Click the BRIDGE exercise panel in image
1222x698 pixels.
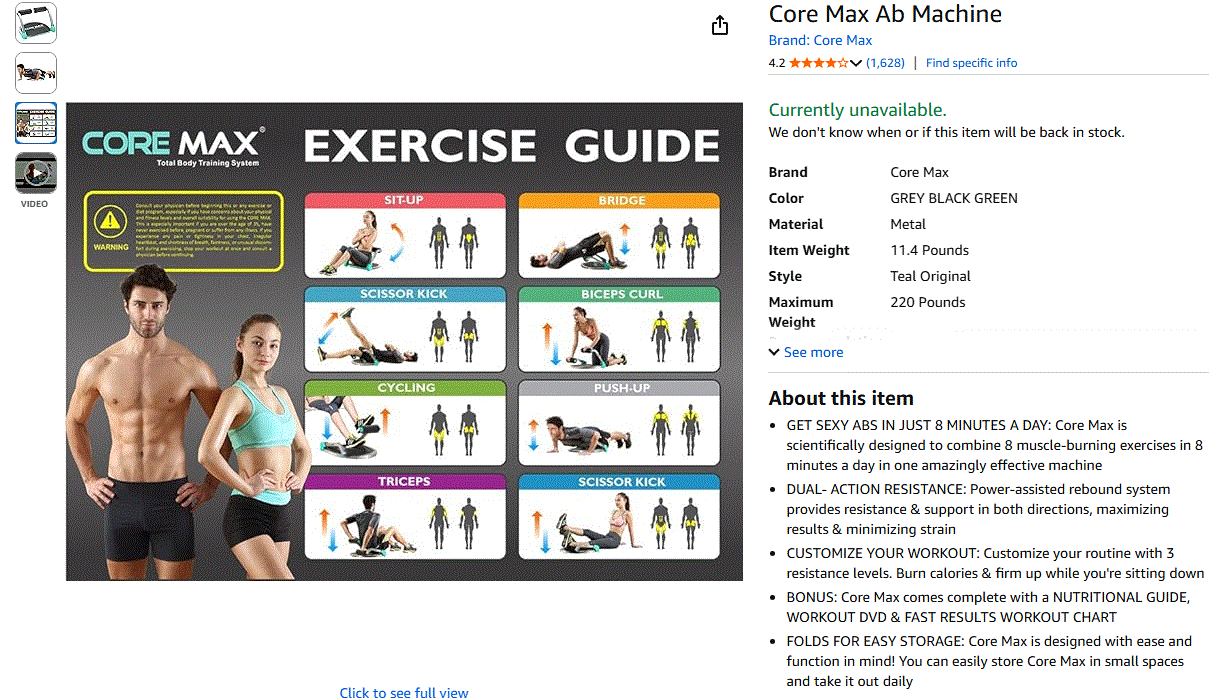[x=620, y=235]
